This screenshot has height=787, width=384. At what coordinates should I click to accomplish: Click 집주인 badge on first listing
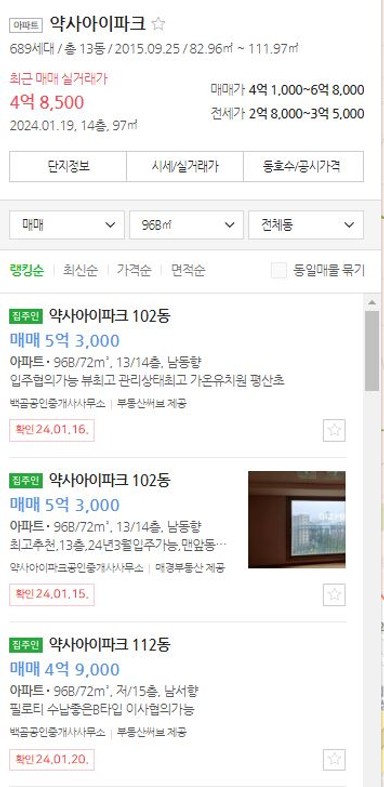pos(26,316)
